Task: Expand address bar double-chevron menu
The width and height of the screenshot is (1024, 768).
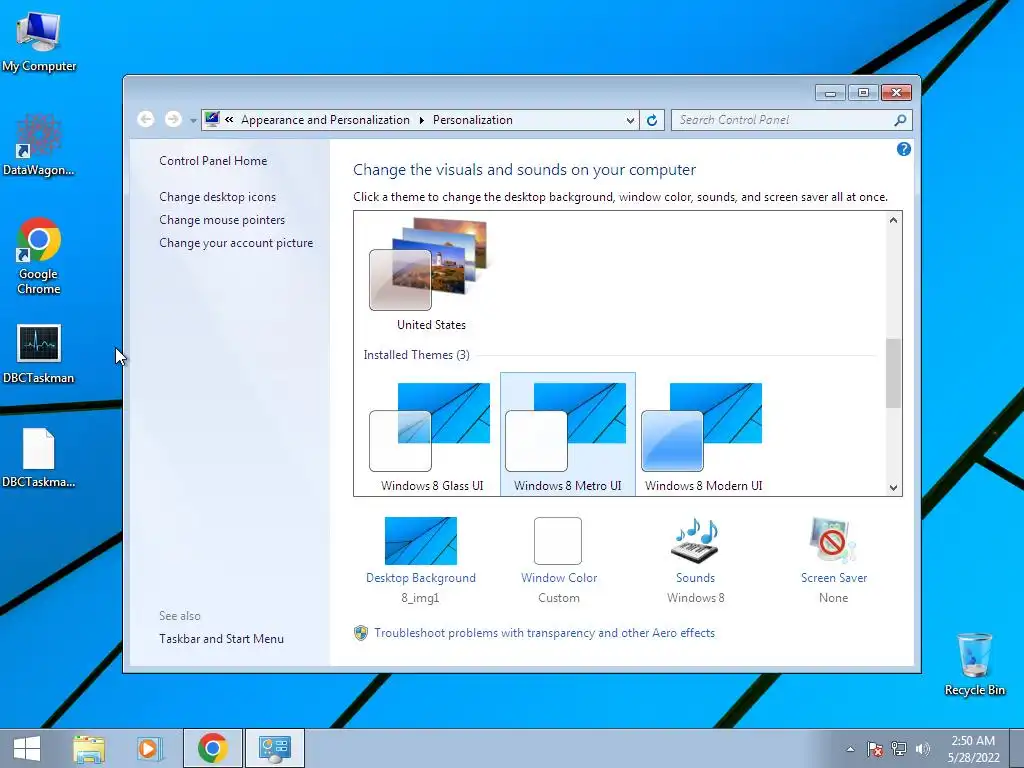Action: (x=229, y=120)
